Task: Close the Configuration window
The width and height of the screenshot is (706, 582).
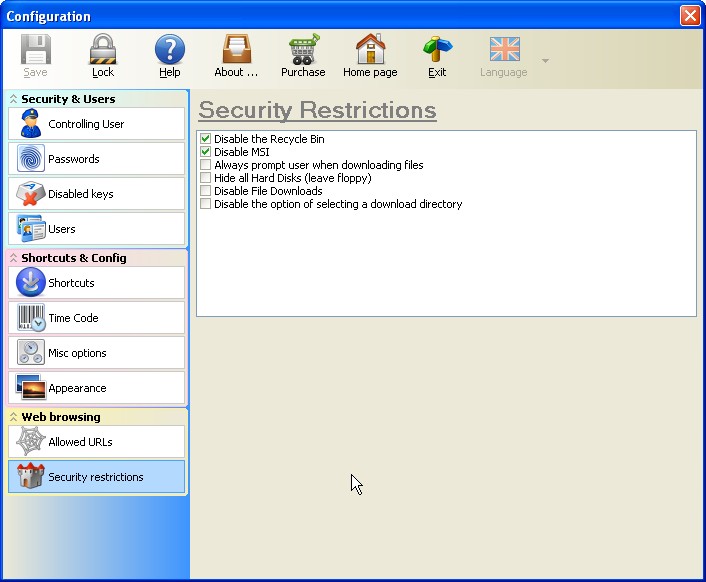Action: (690, 15)
